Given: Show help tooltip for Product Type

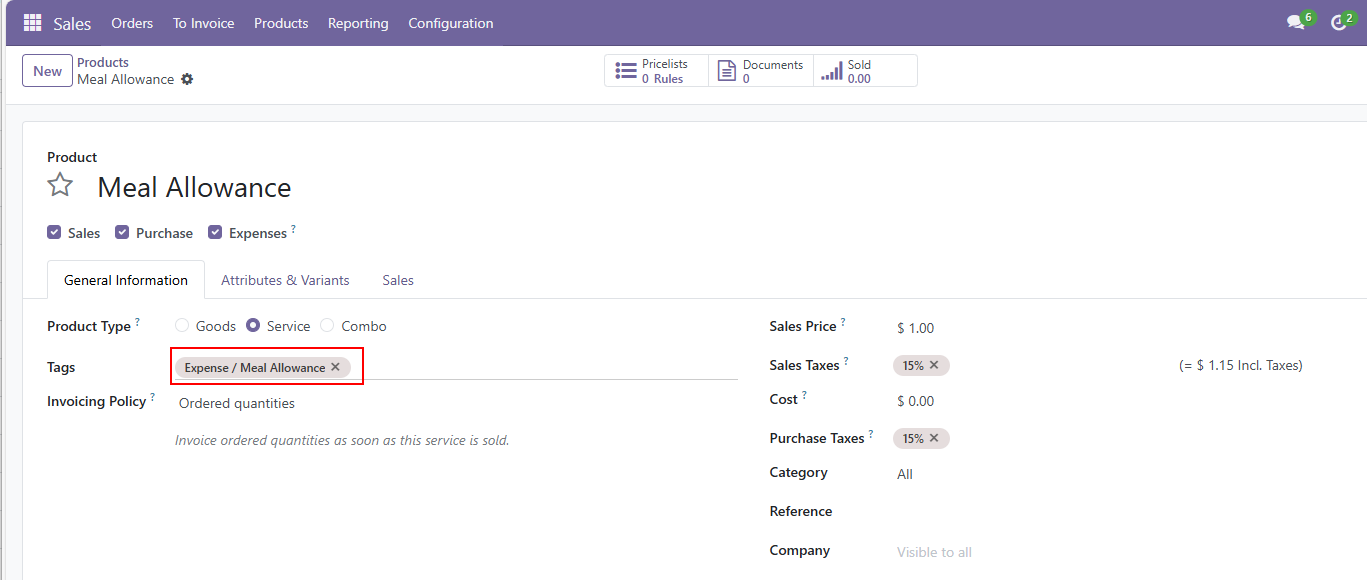Looking at the screenshot, I should [x=137, y=322].
